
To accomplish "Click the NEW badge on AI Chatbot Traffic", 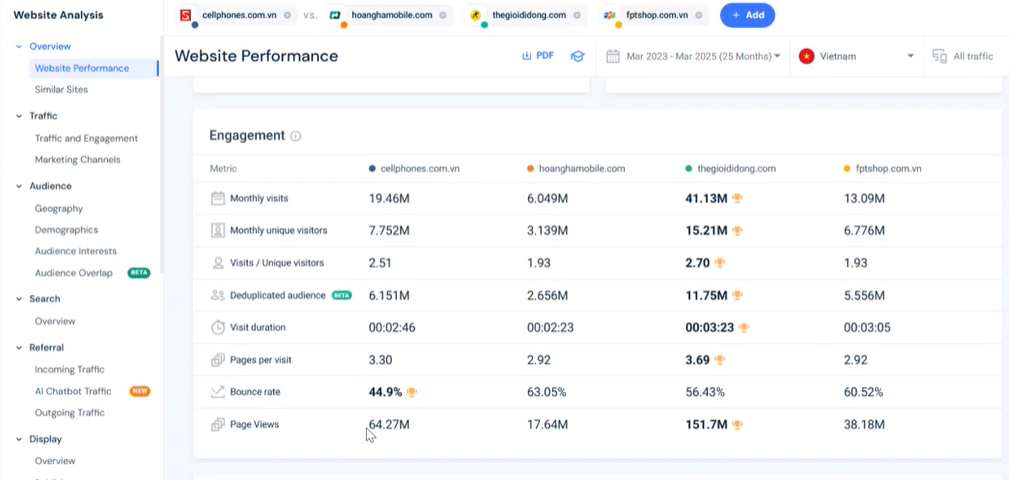I will (x=140, y=391).
